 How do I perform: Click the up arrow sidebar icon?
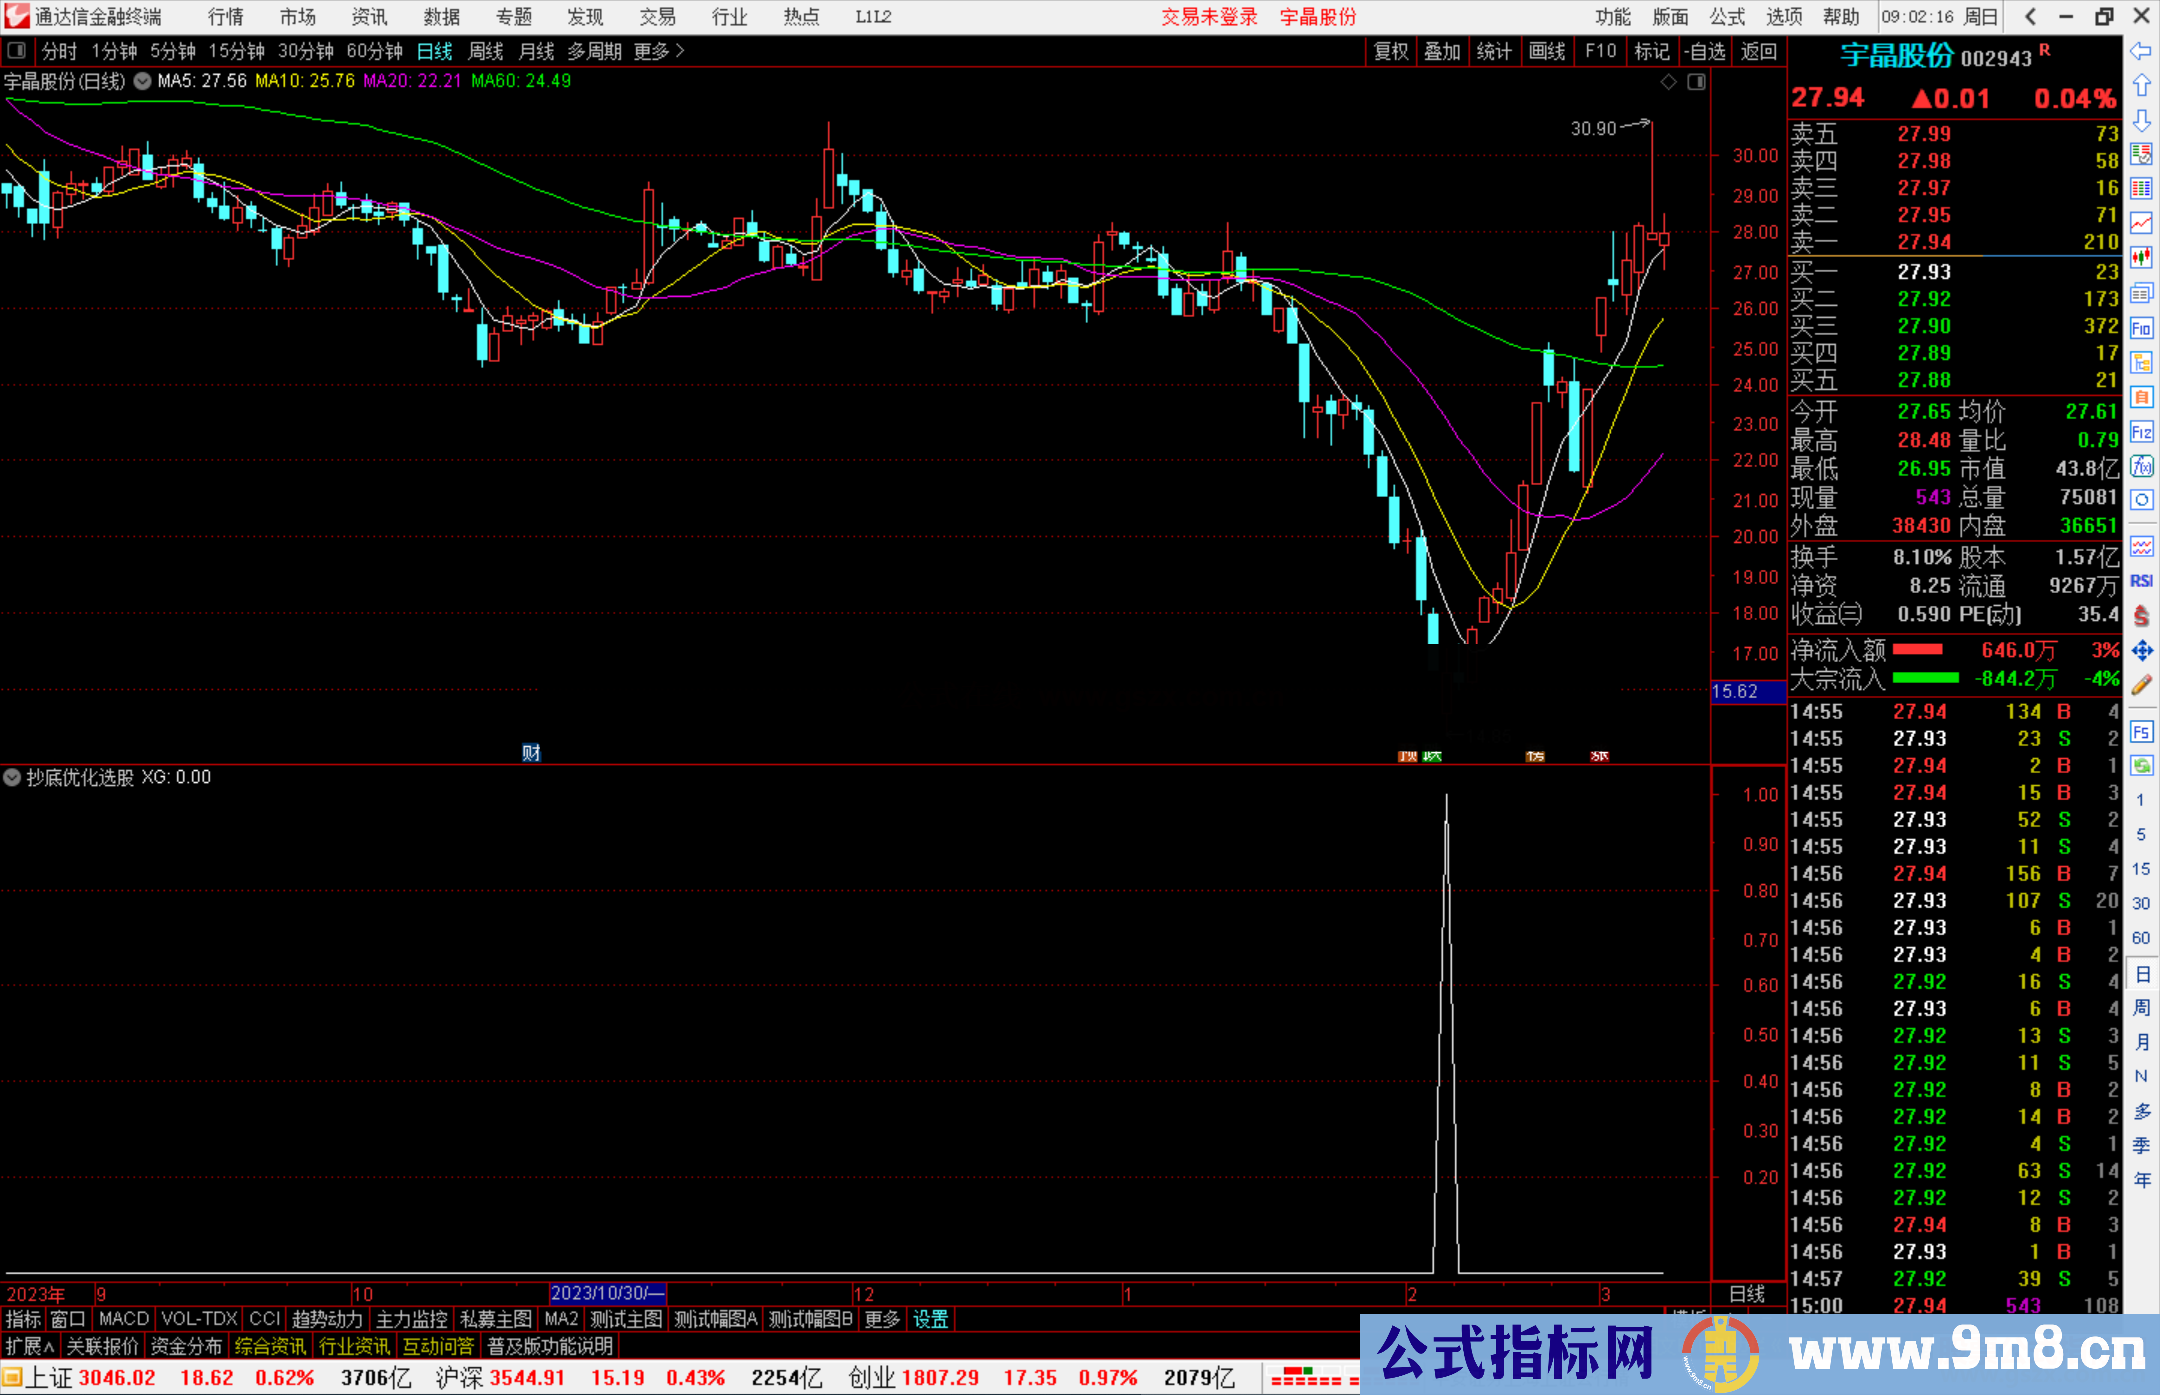coord(2141,86)
